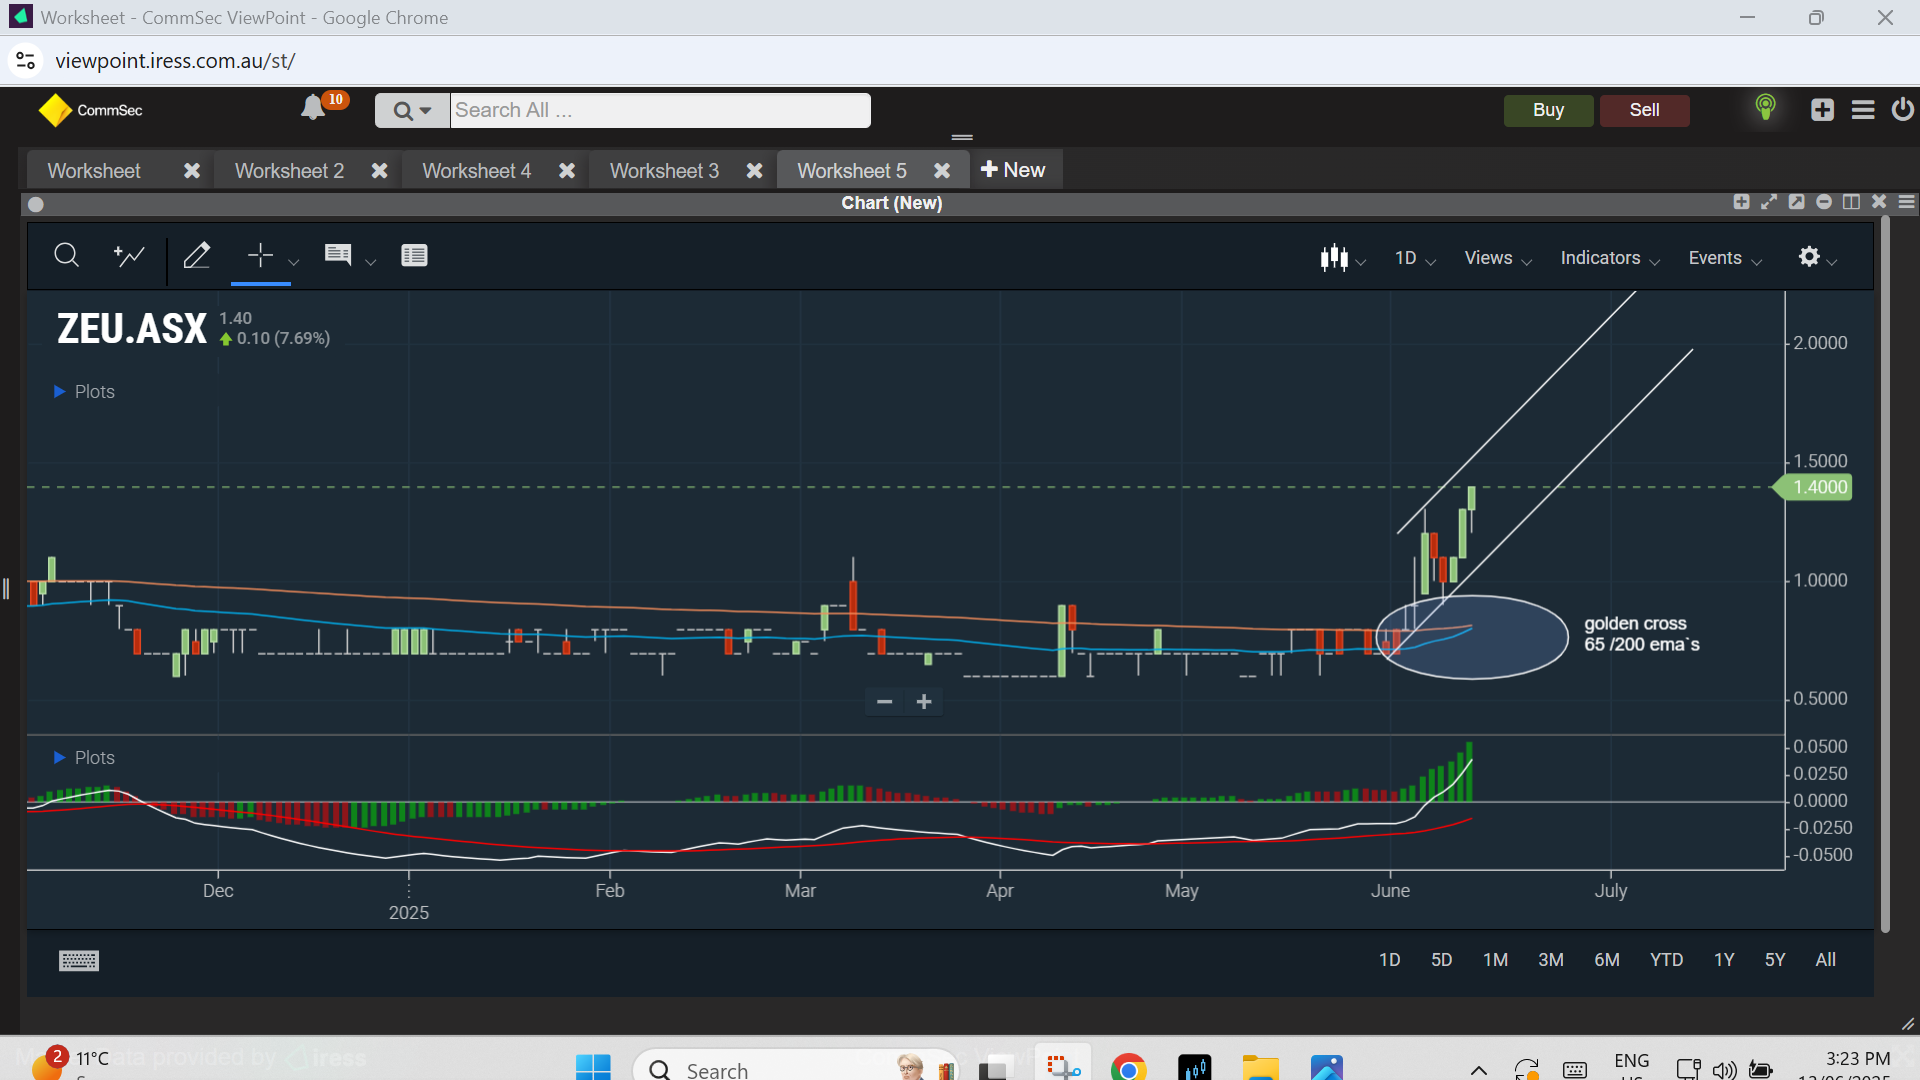Open the chart type dropdown arrow
The height and width of the screenshot is (1080, 1920).
click(1361, 262)
